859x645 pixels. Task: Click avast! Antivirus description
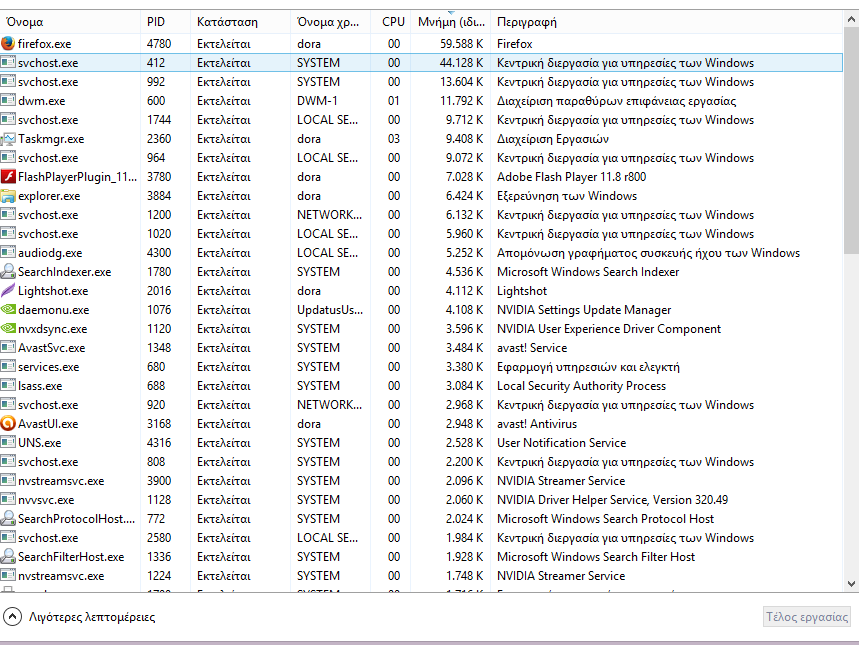537,424
